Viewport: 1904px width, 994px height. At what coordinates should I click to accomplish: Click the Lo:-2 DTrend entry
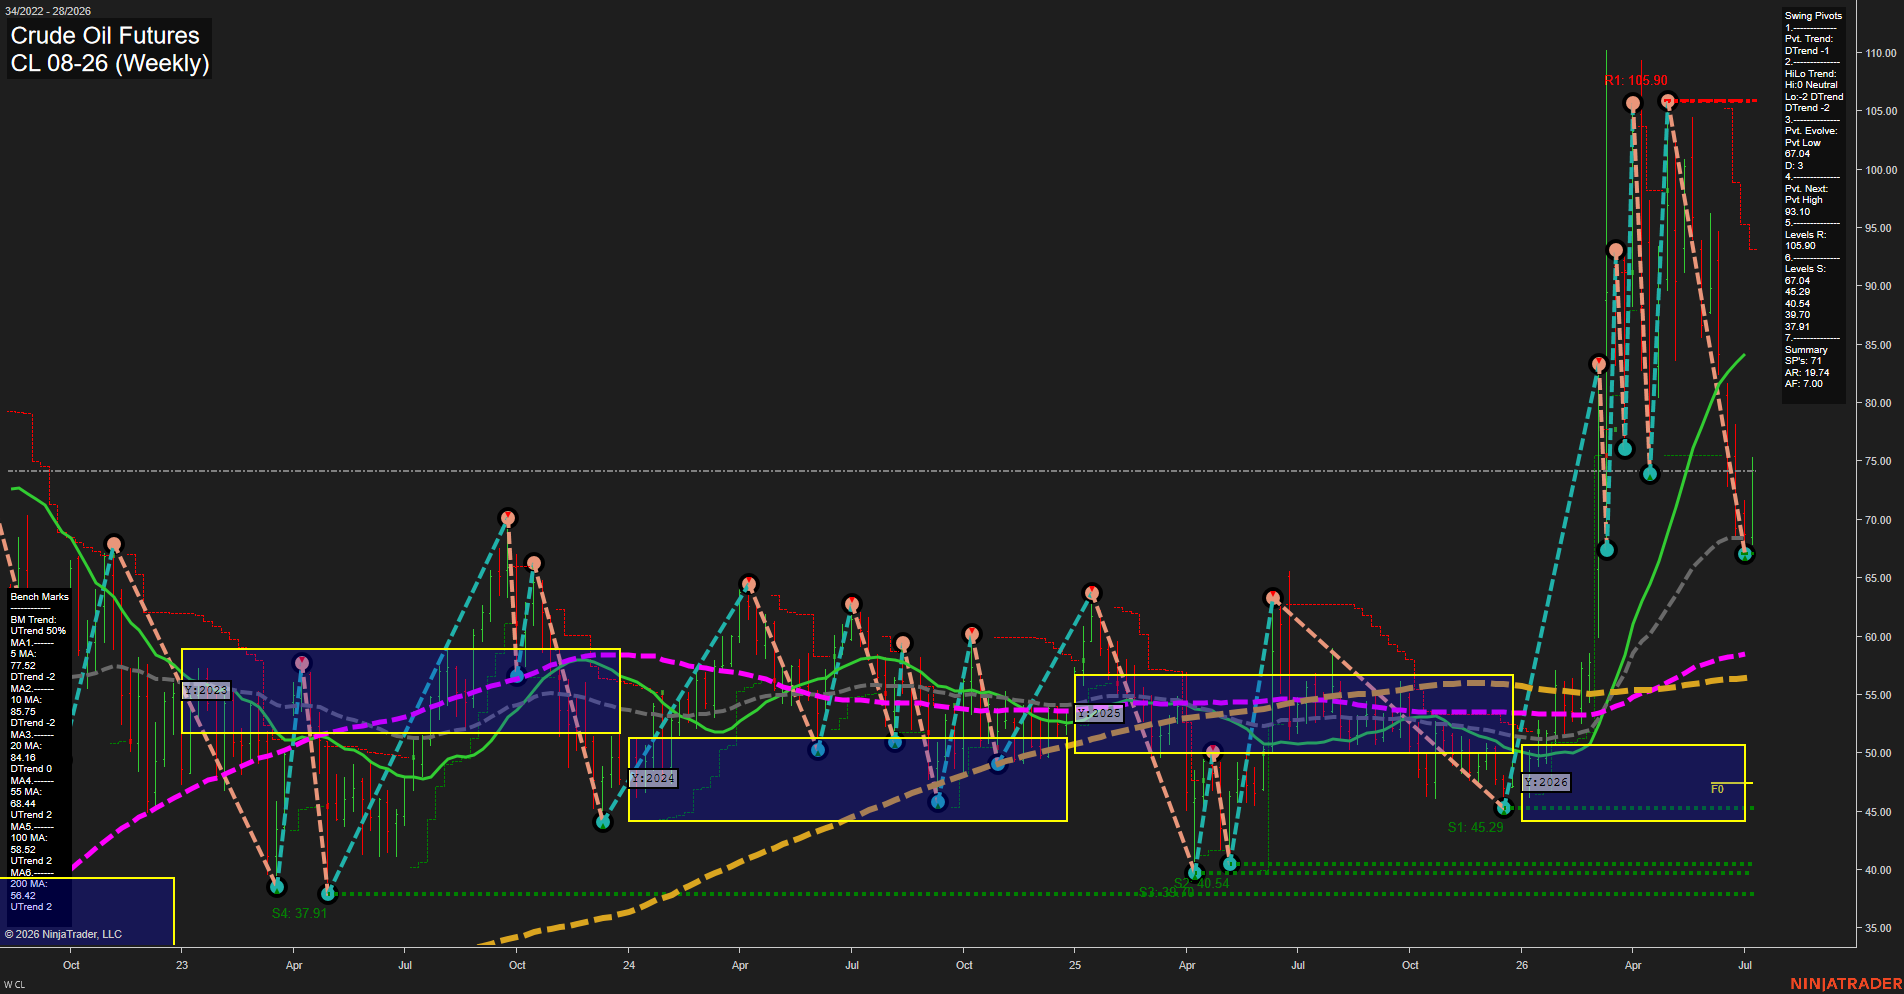pos(1814,97)
